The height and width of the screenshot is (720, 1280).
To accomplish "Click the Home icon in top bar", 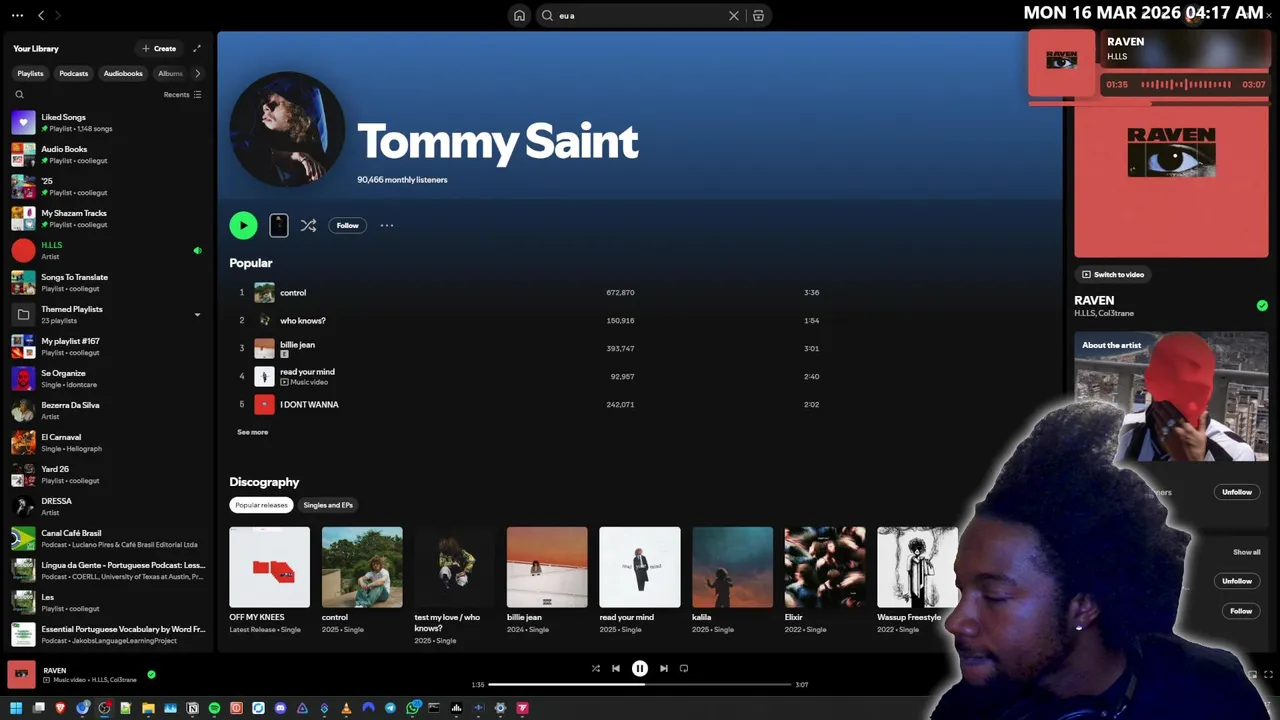I will tap(519, 16).
